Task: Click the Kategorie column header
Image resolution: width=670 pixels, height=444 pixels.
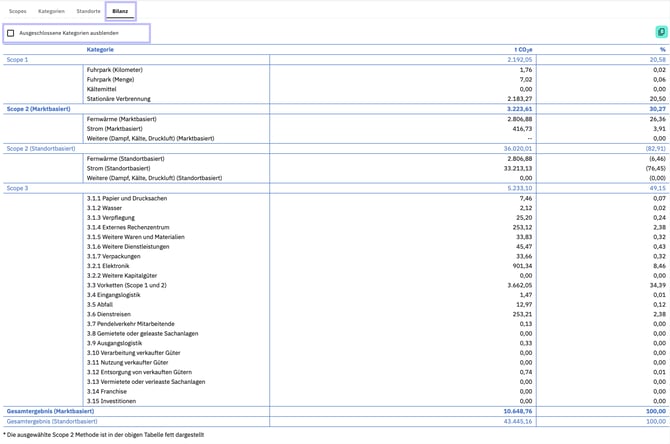Action: [x=100, y=49]
